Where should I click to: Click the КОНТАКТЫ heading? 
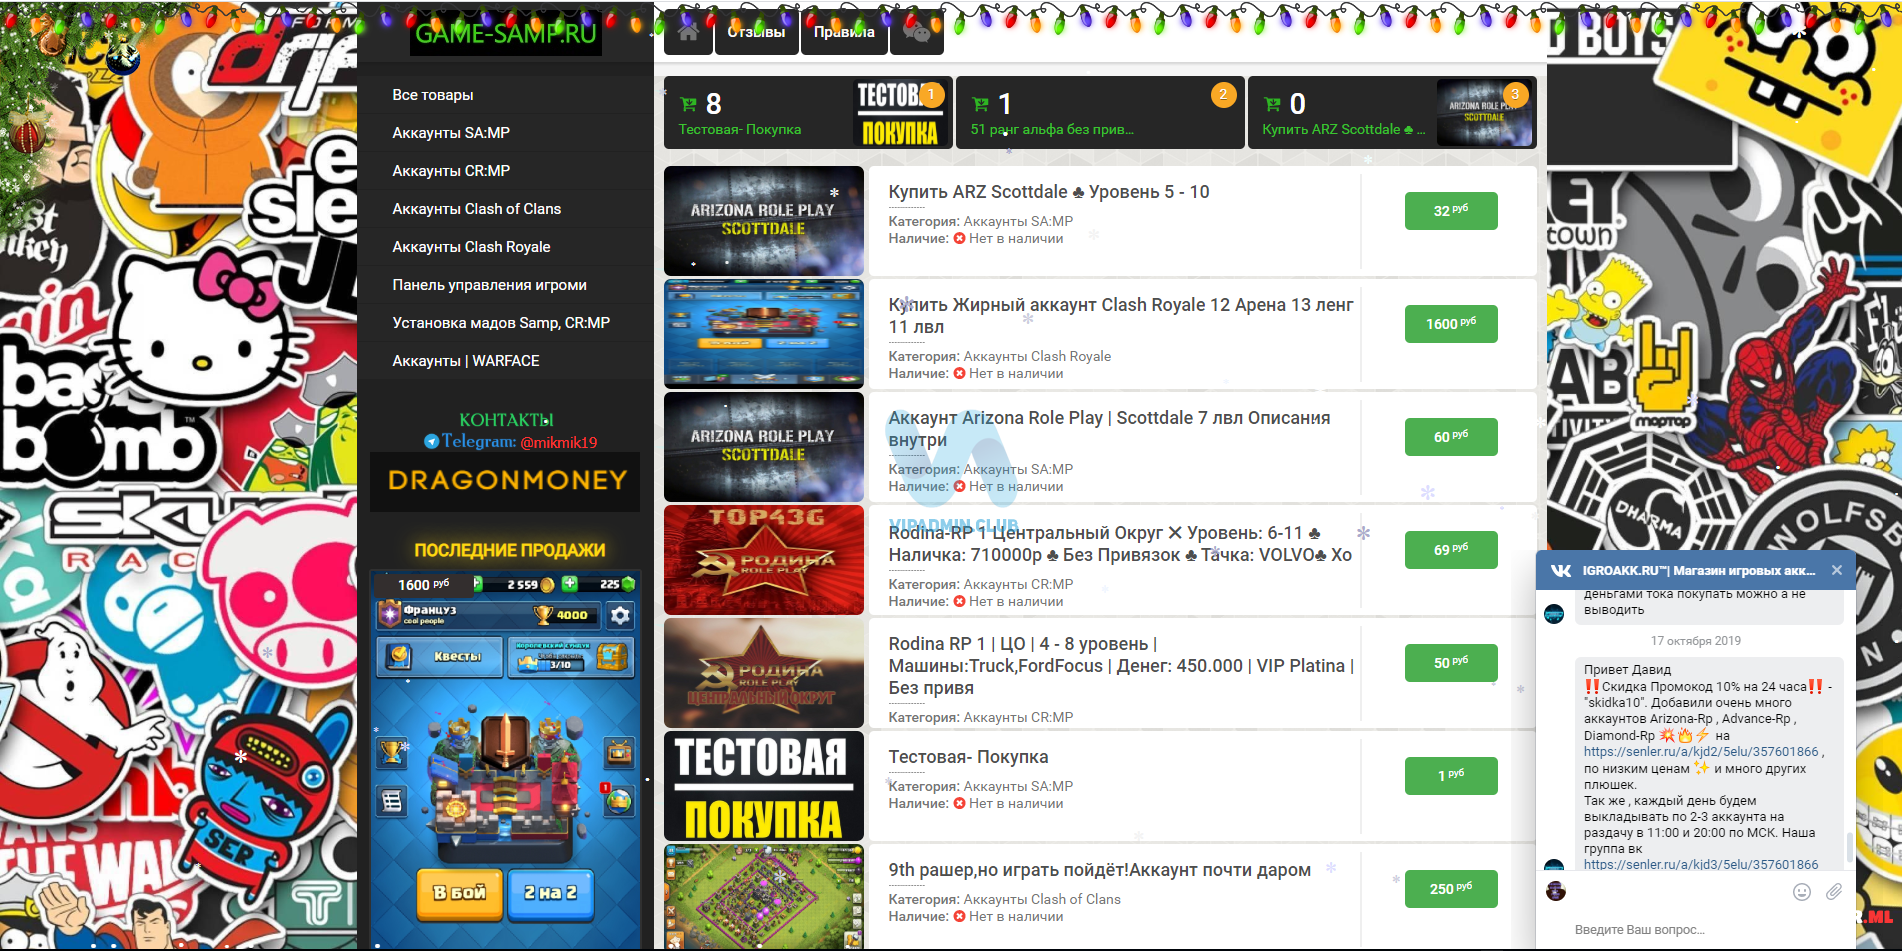(506, 420)
